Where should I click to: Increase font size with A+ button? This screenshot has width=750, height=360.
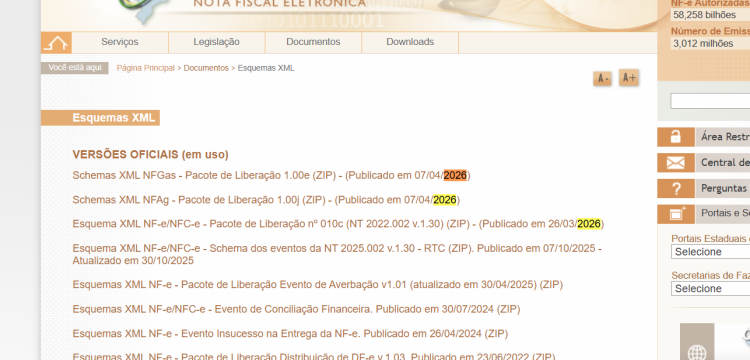629,77
